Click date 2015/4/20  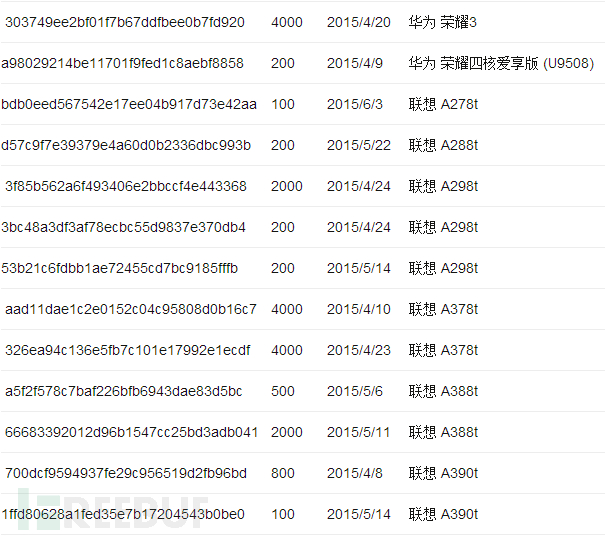point(359,22)
